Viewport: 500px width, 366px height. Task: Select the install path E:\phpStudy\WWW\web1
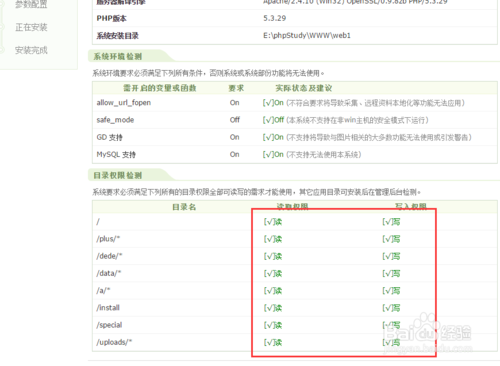click(307, 35)
